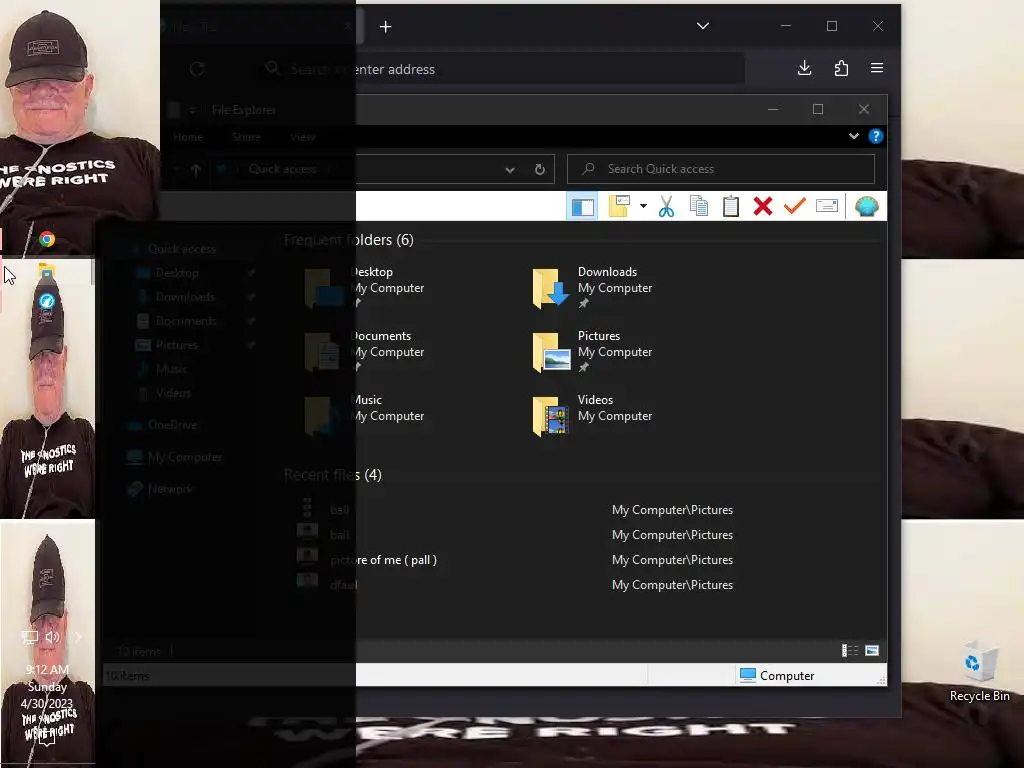Select My Computer in the navigation pane
The image size is (1024, 768).
tap(184, 457)
